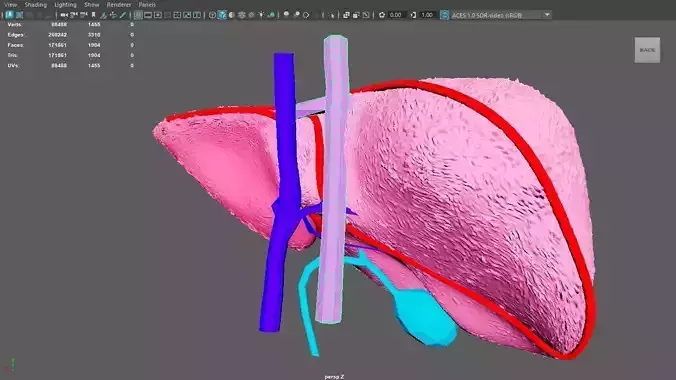Toggle the Safe Title icon
Image resolution: width=676 pixels, height=380 pixels.
197,15
